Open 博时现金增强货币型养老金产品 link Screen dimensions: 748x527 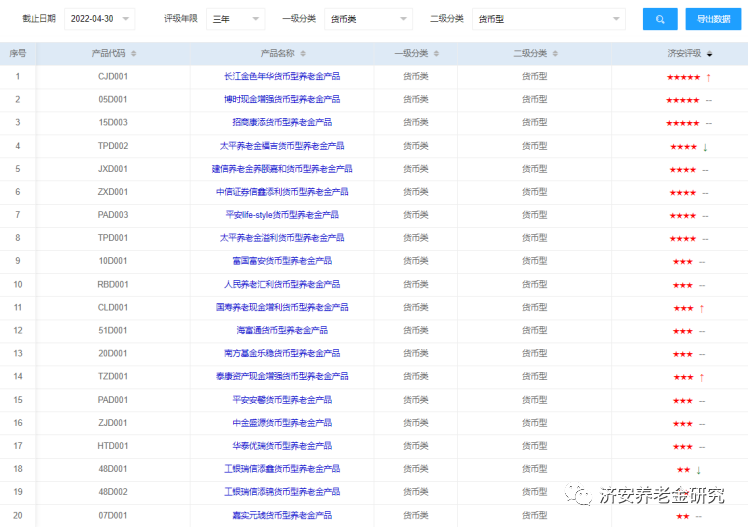point(282,99)
